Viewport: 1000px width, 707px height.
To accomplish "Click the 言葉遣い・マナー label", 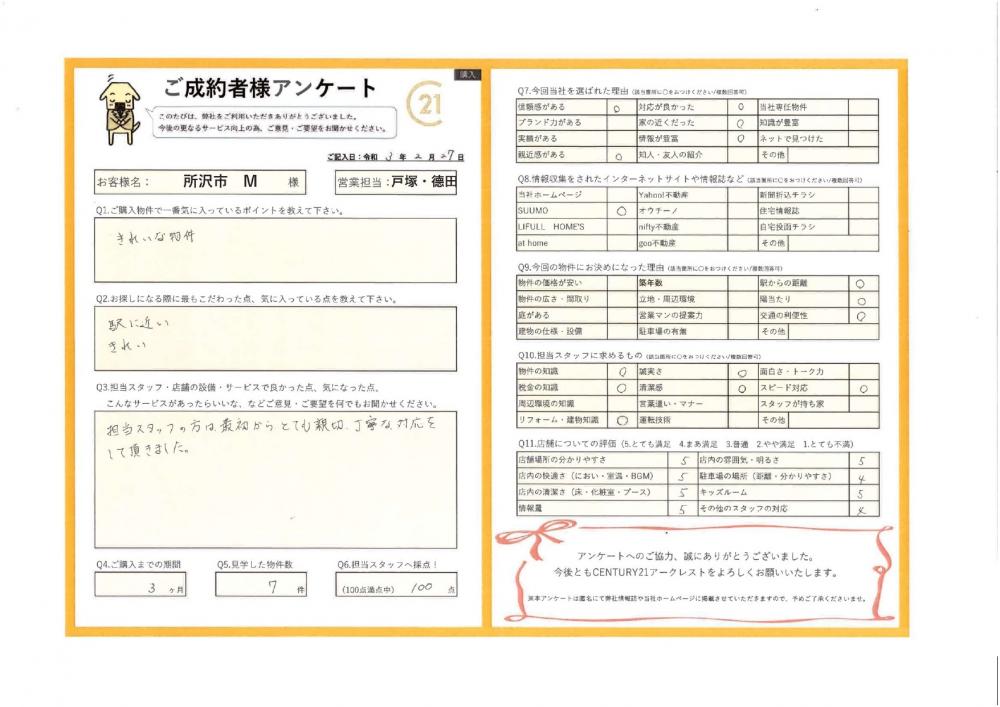I will click(x=671, y=404).
